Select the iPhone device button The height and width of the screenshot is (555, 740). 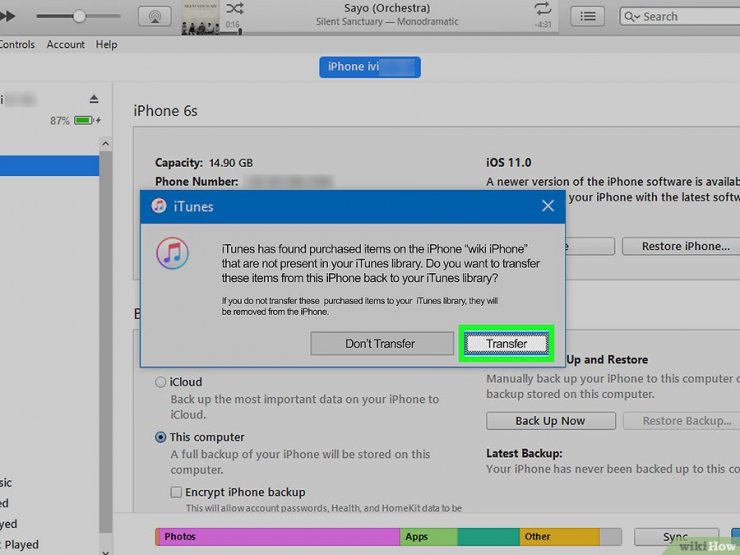[370, 67]
